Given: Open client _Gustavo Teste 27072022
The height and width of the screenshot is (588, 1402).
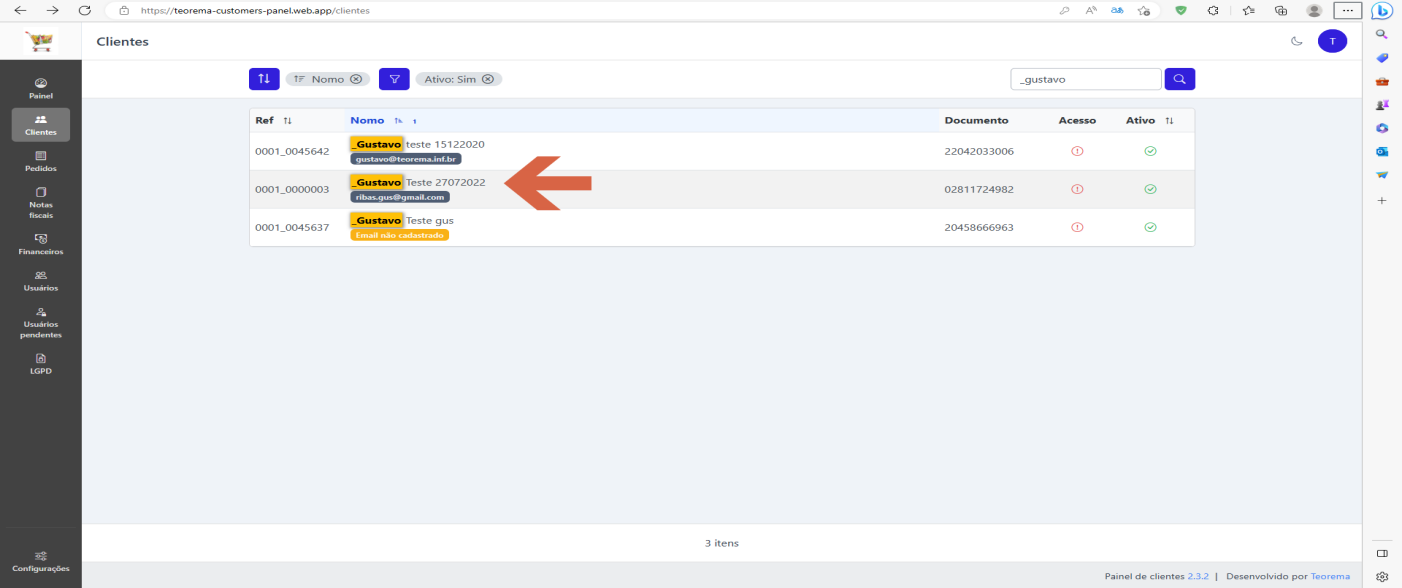Looking at the screenshot, I should [418, 182].
